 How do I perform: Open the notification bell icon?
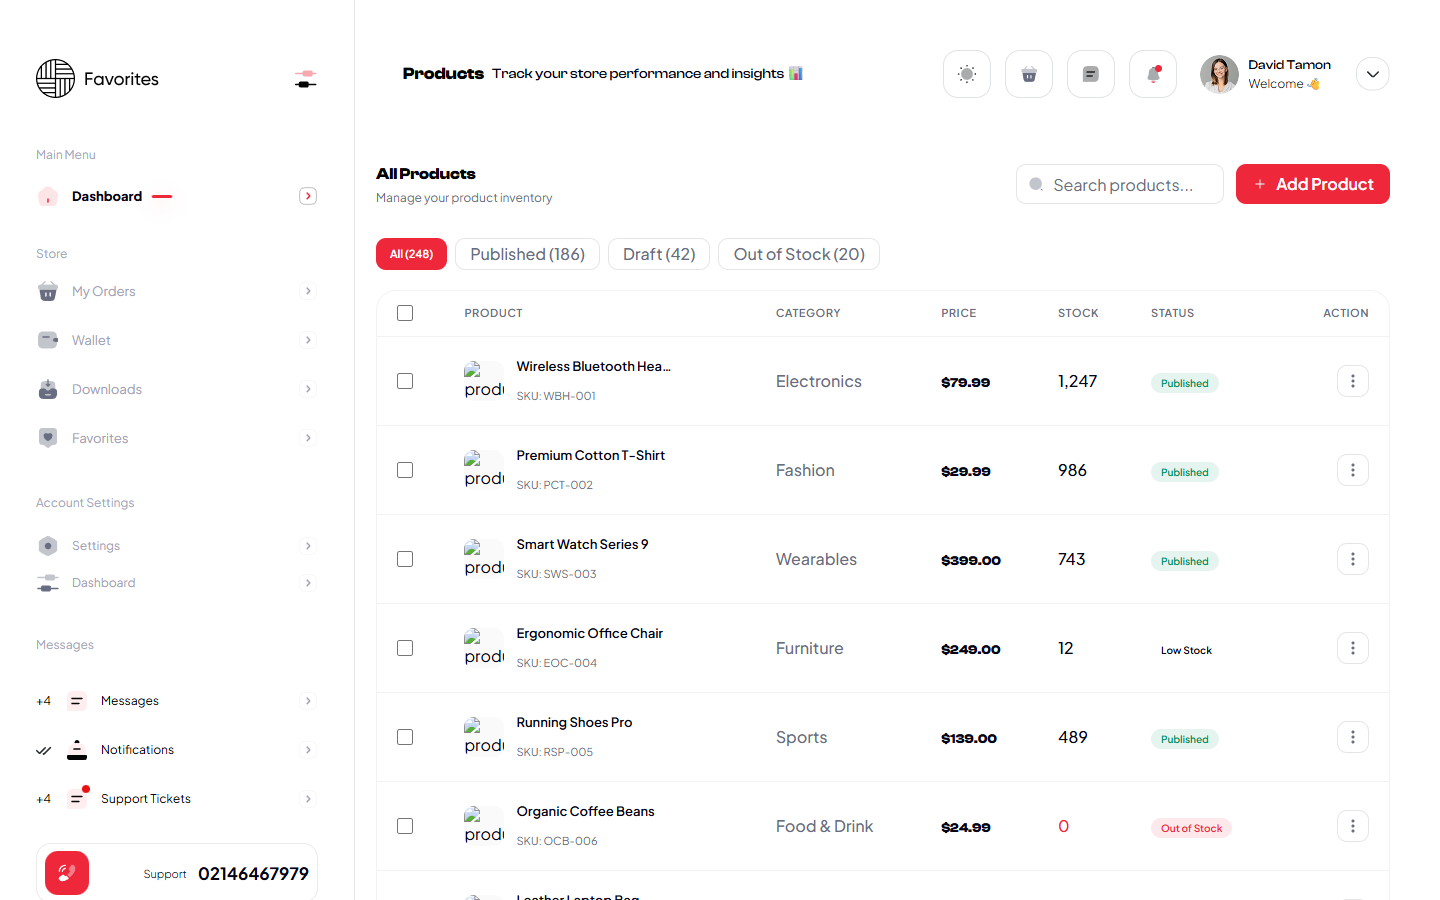click(1152, 74)
